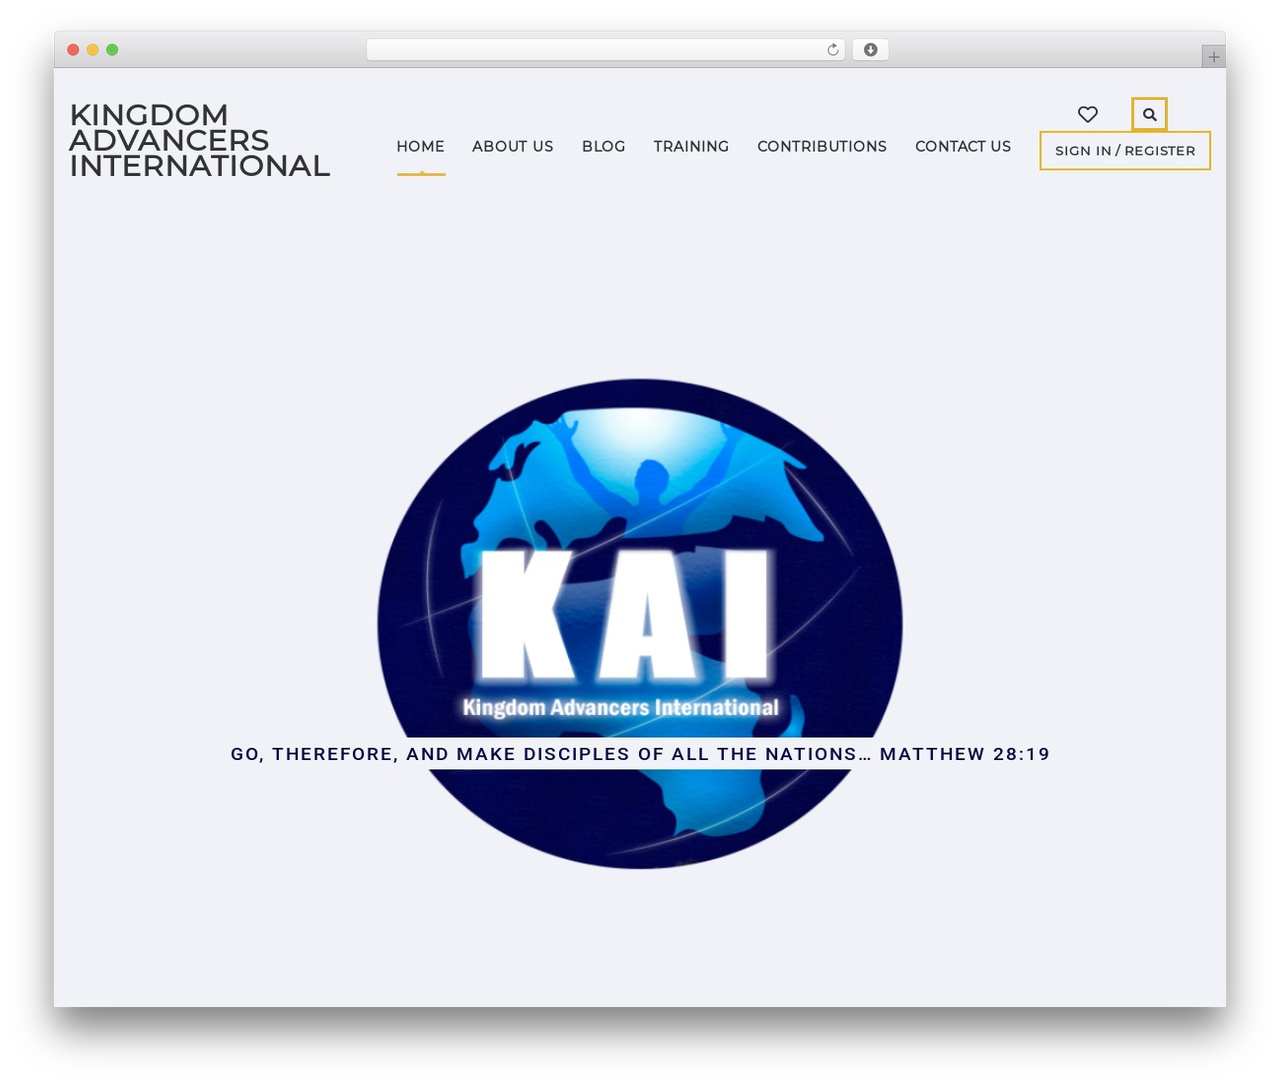
Task: Minimize the window with yellow button
Action: (92, 50)
